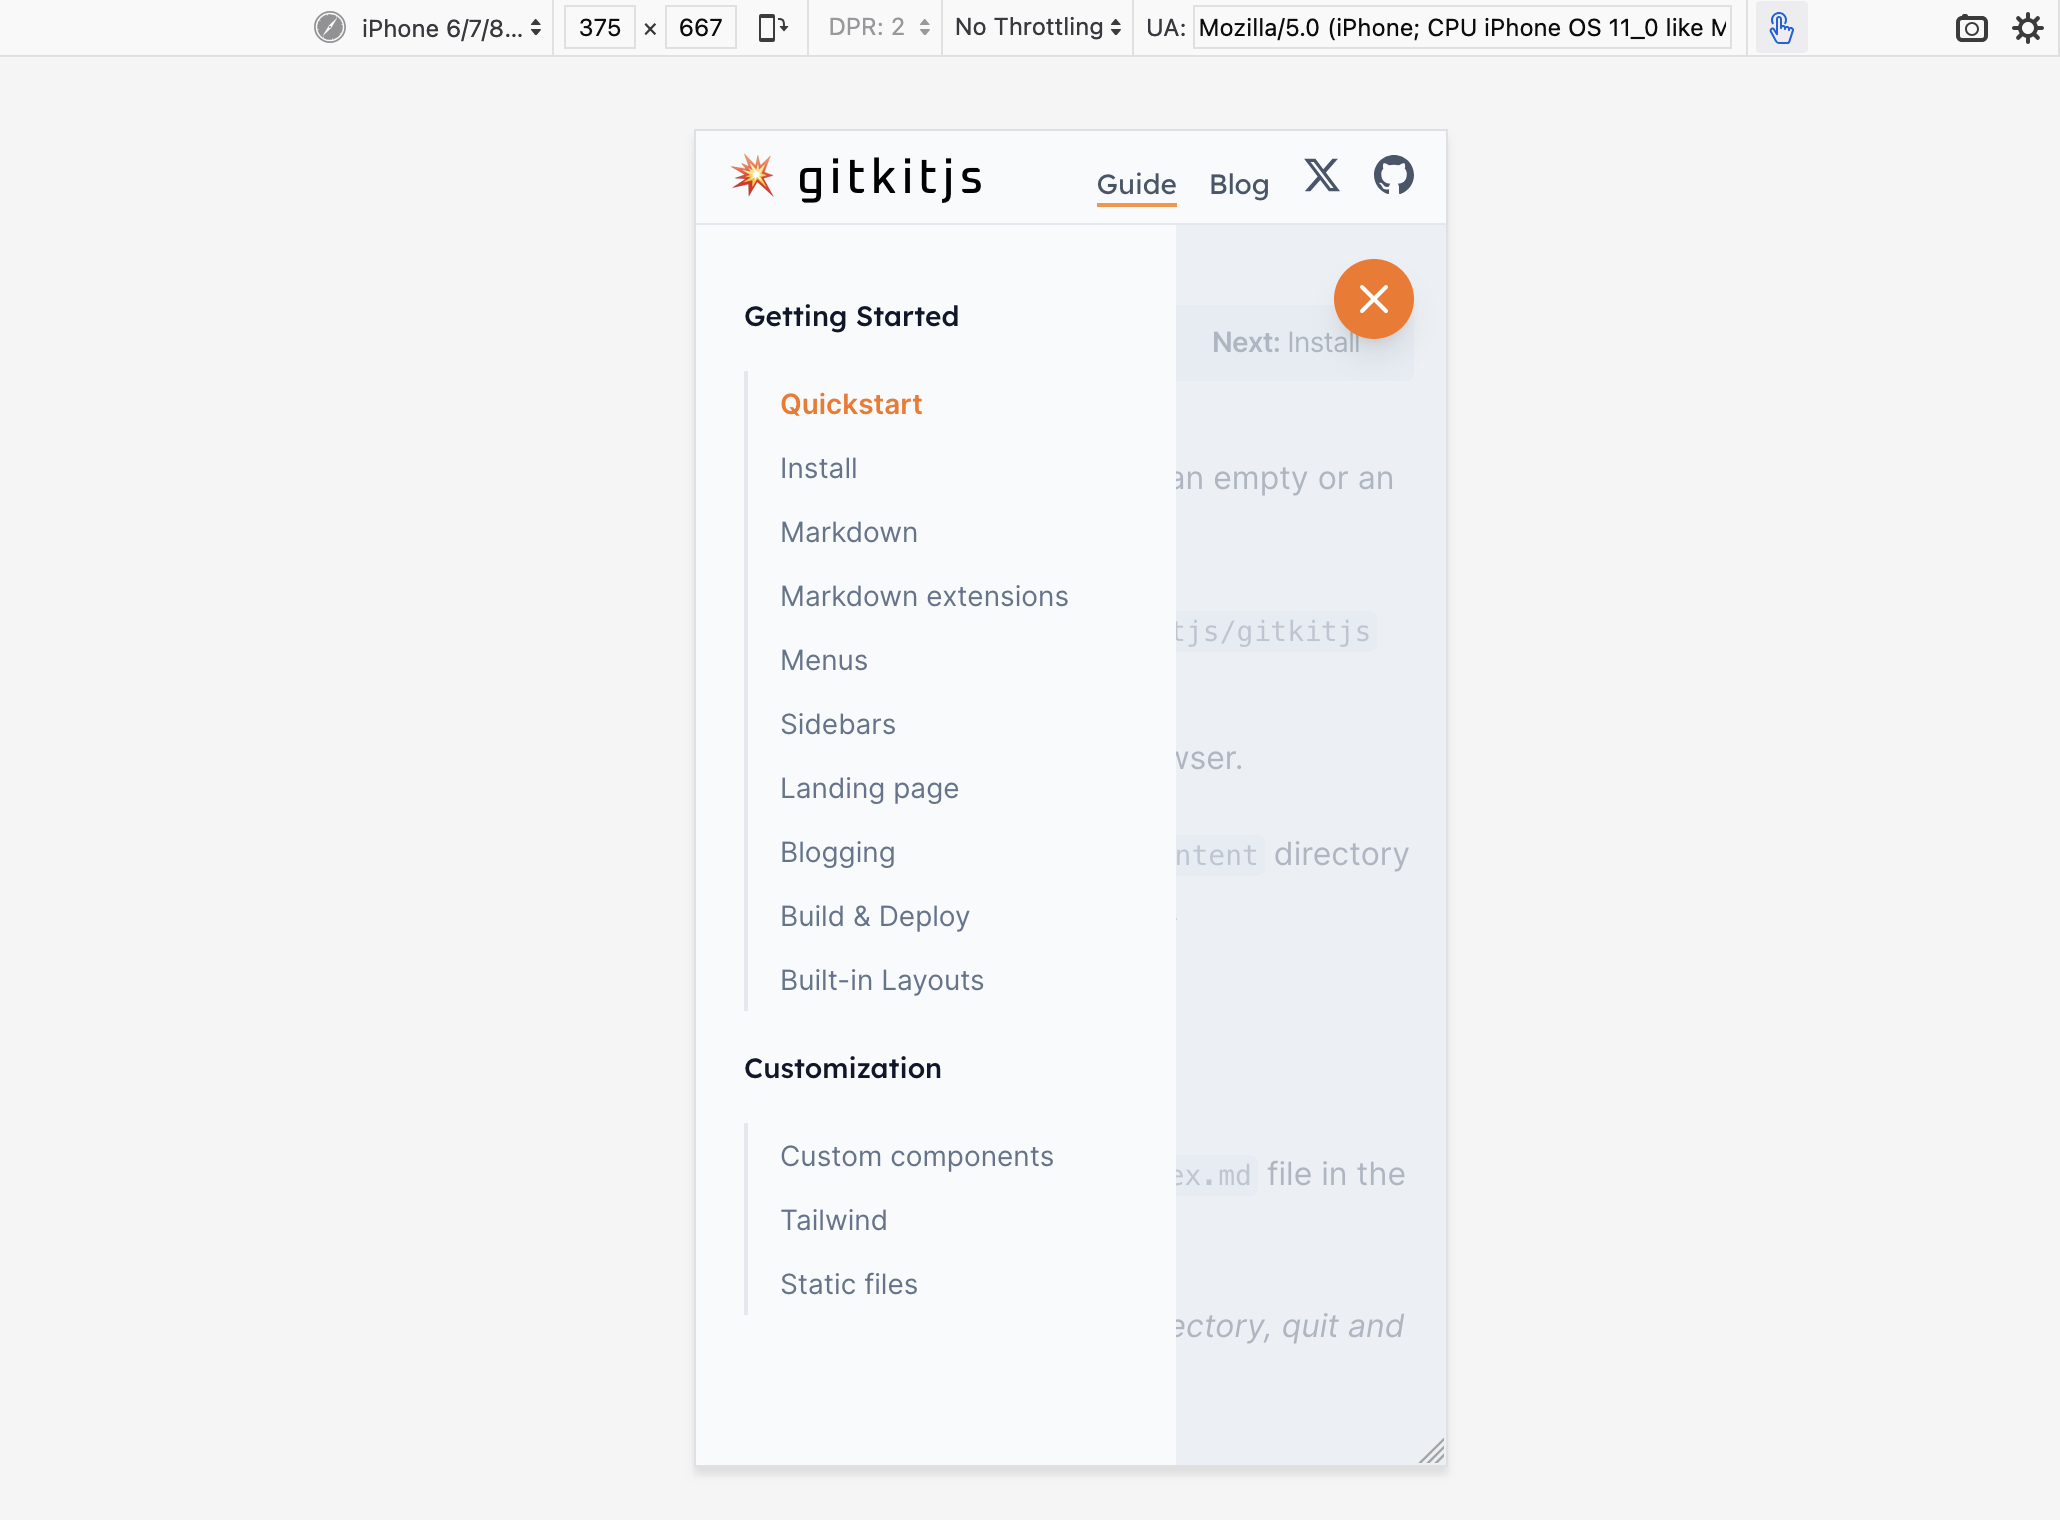Select the viewport width field 375

click(599, 27)
